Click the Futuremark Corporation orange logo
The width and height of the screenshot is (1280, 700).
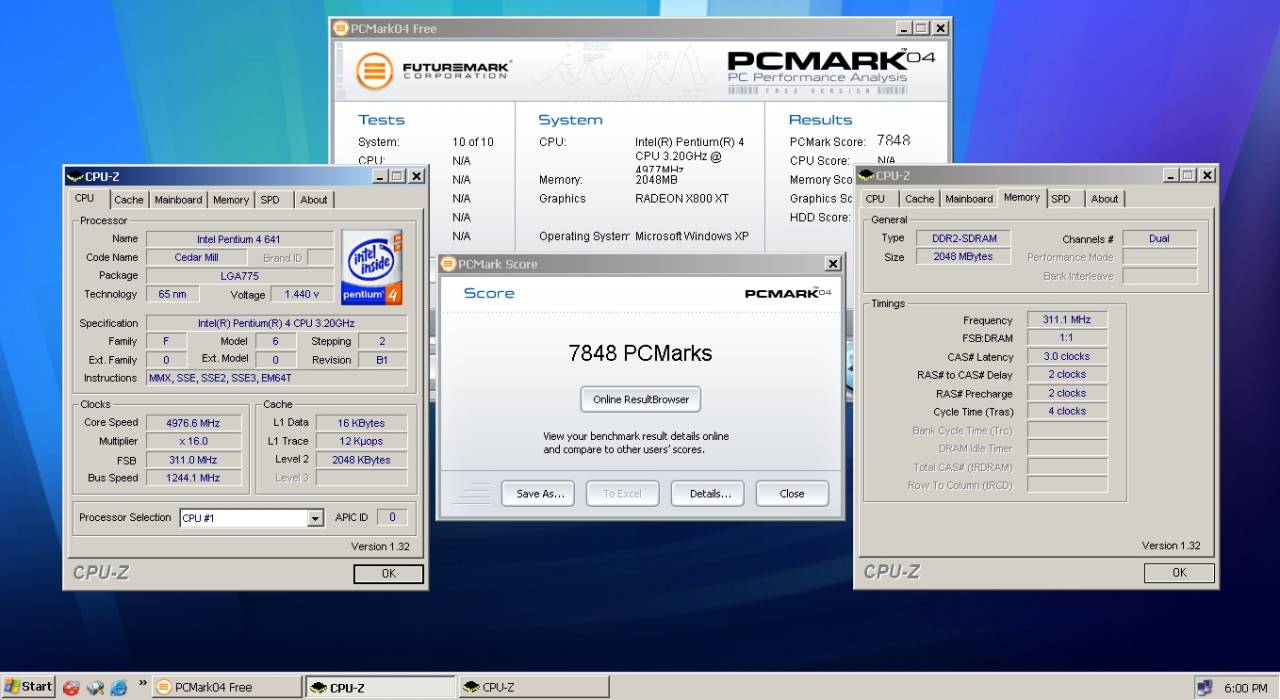point(375,71)
